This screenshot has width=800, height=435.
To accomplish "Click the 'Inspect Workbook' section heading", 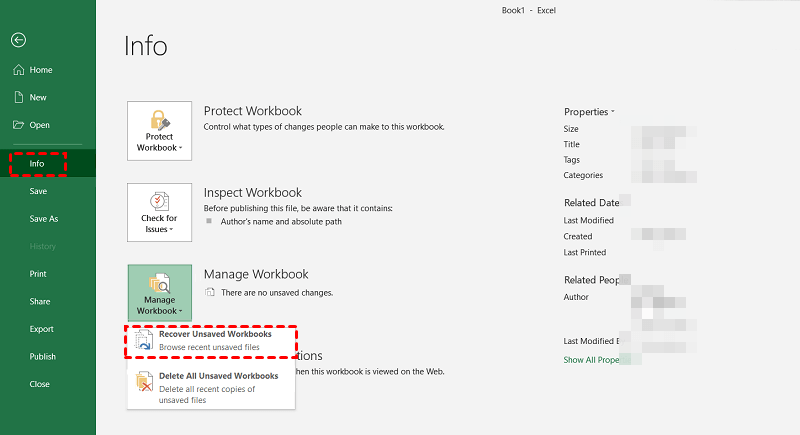I will pyautogui.click(x=253, y=192).
